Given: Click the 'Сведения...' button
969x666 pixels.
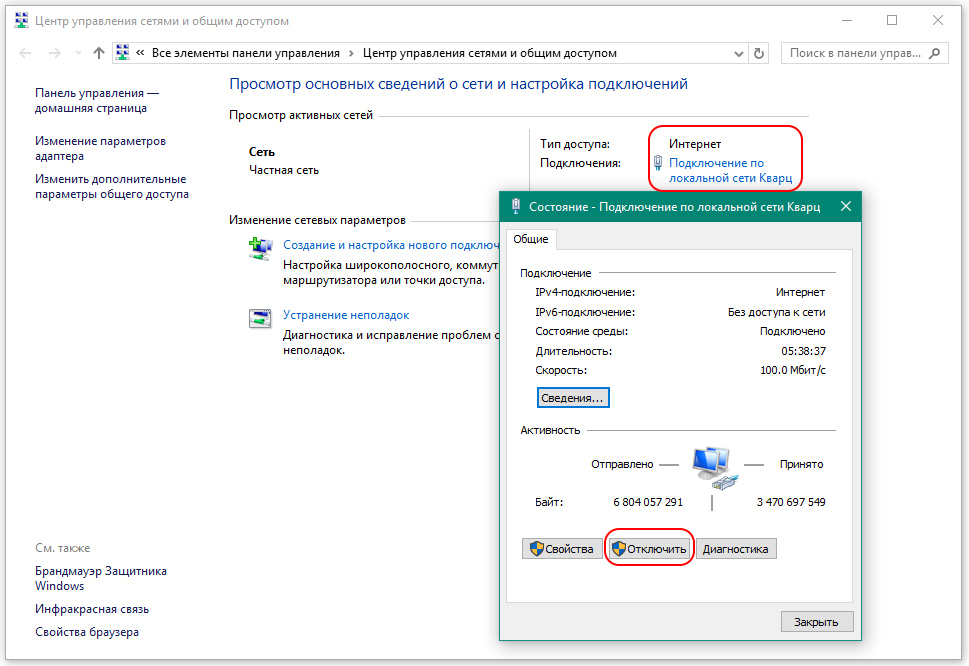Looking at the screenshot, I should [x=573, y=398].
